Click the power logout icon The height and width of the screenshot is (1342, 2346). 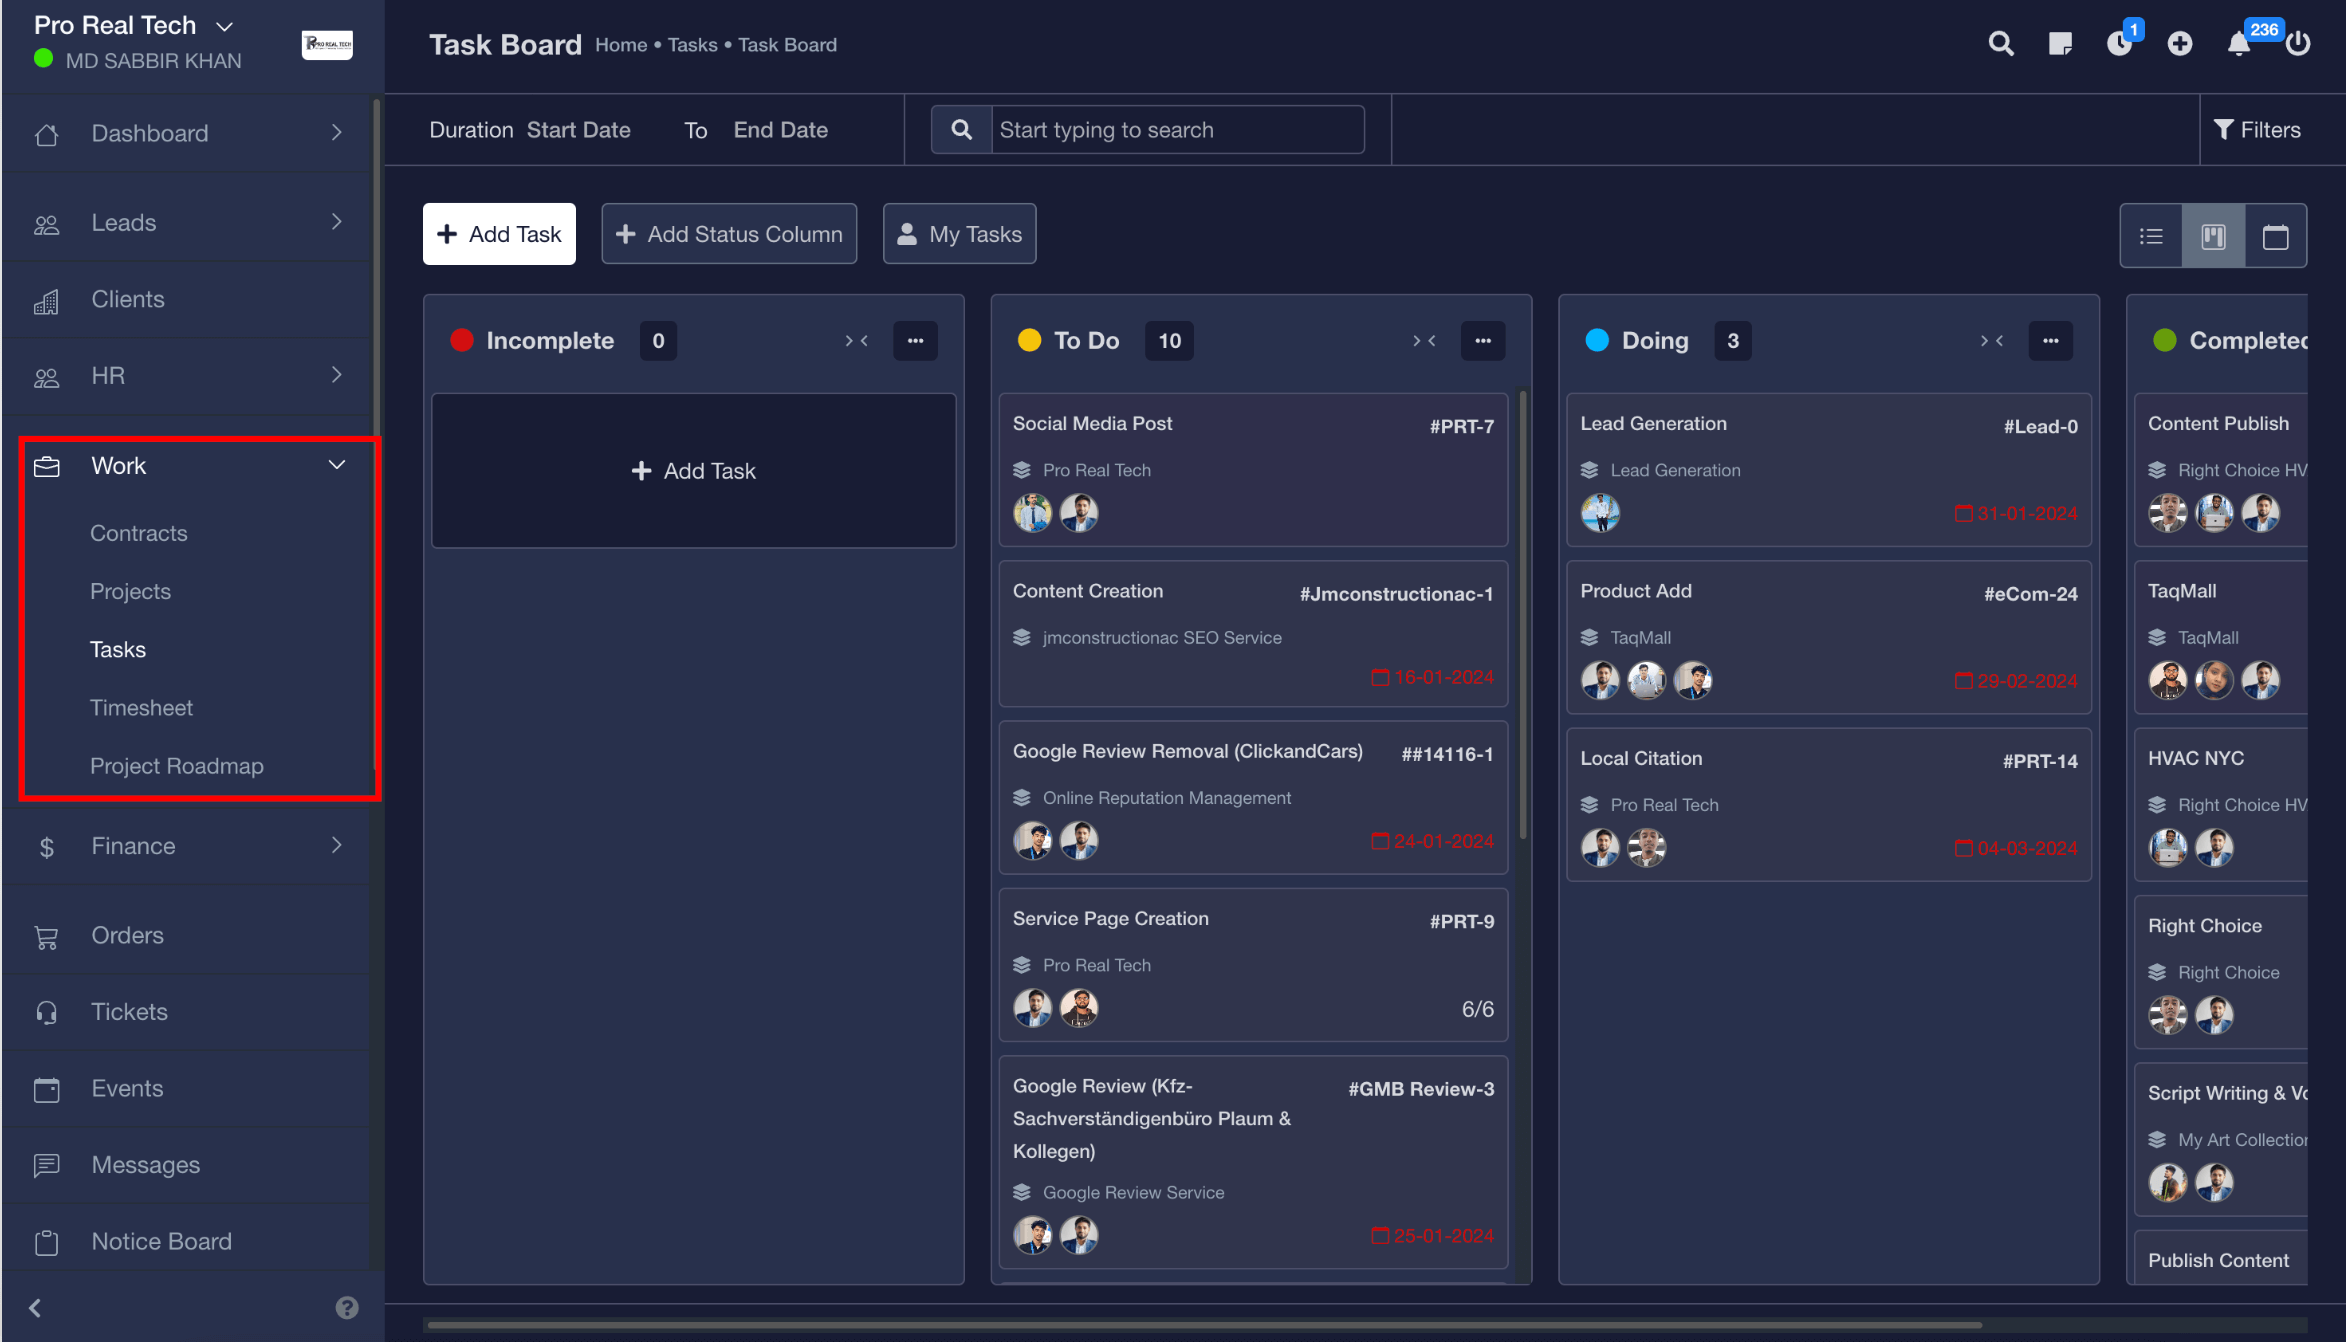pyautogui.click(x=2298, y=44)
